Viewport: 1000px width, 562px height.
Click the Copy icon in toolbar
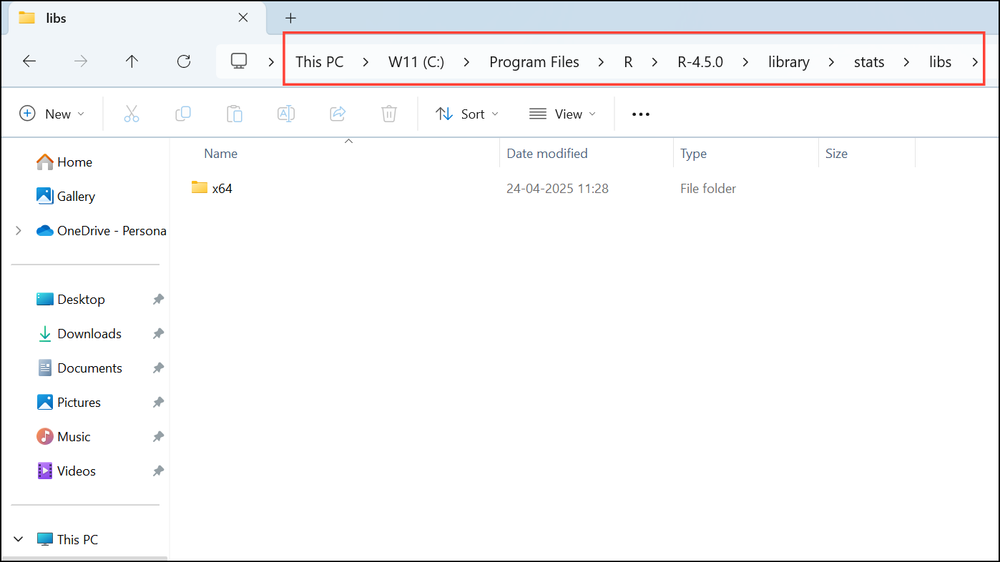[x=183, y=114]
